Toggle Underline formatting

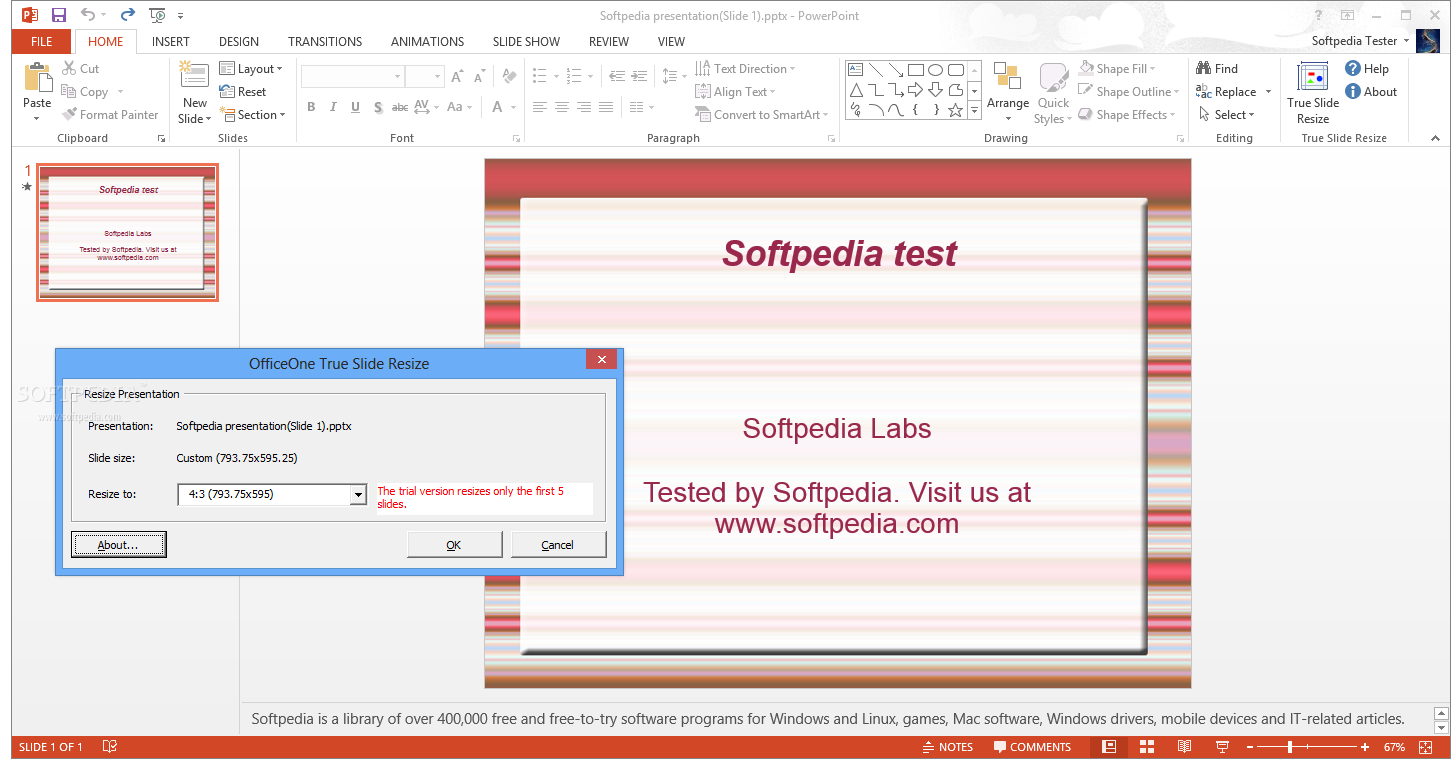[355, 107]
